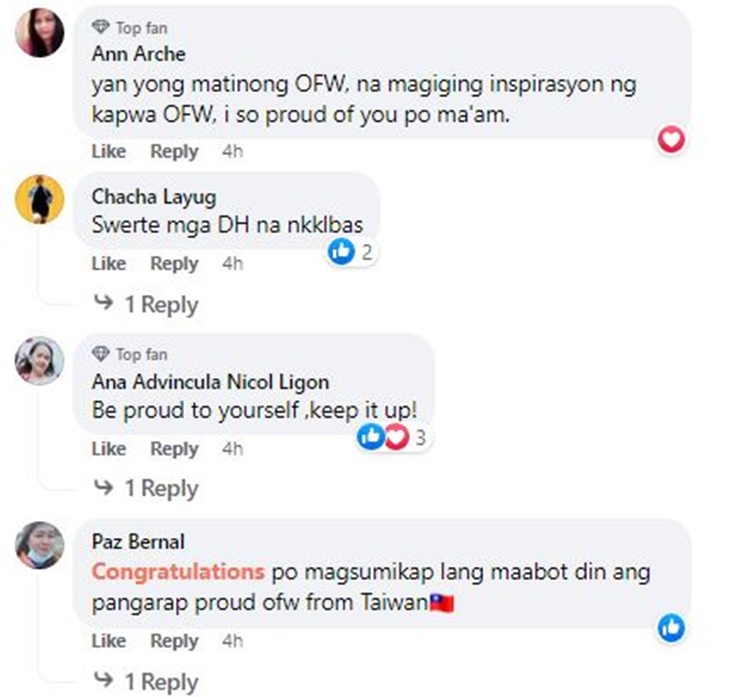
Task: Open Ana Advincula Nicol Ligon's profile picture
Action: (x=40, y=361)
